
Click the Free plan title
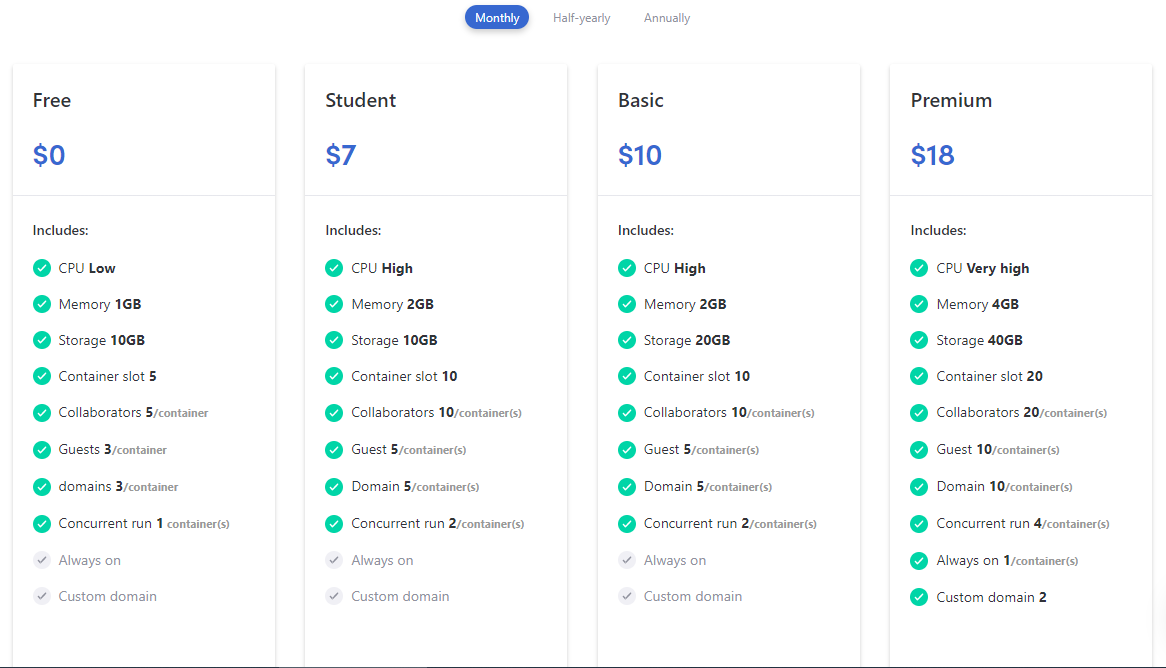pyautogui.click(x=52, y=100)
